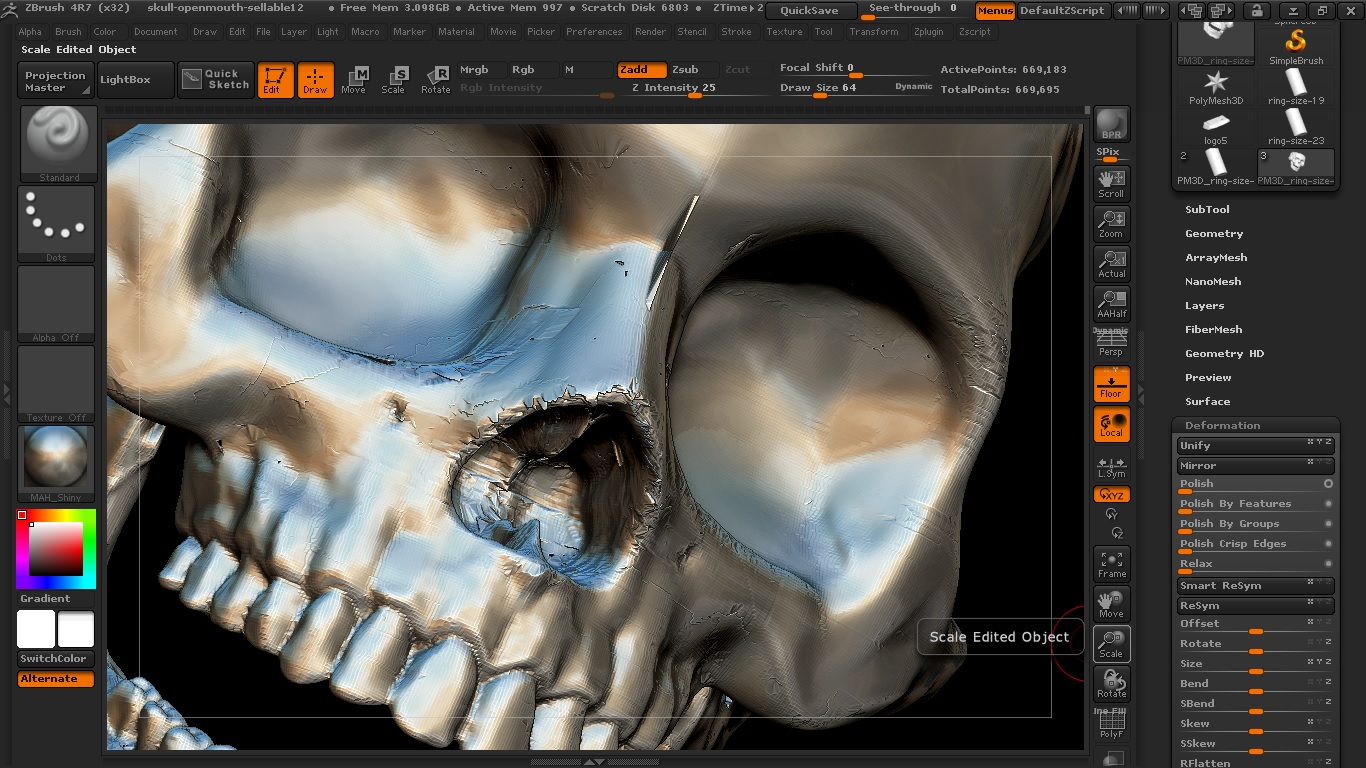Toggle the Floor grid button
Screen dimensions: 1366x768
coord(1111,383)
